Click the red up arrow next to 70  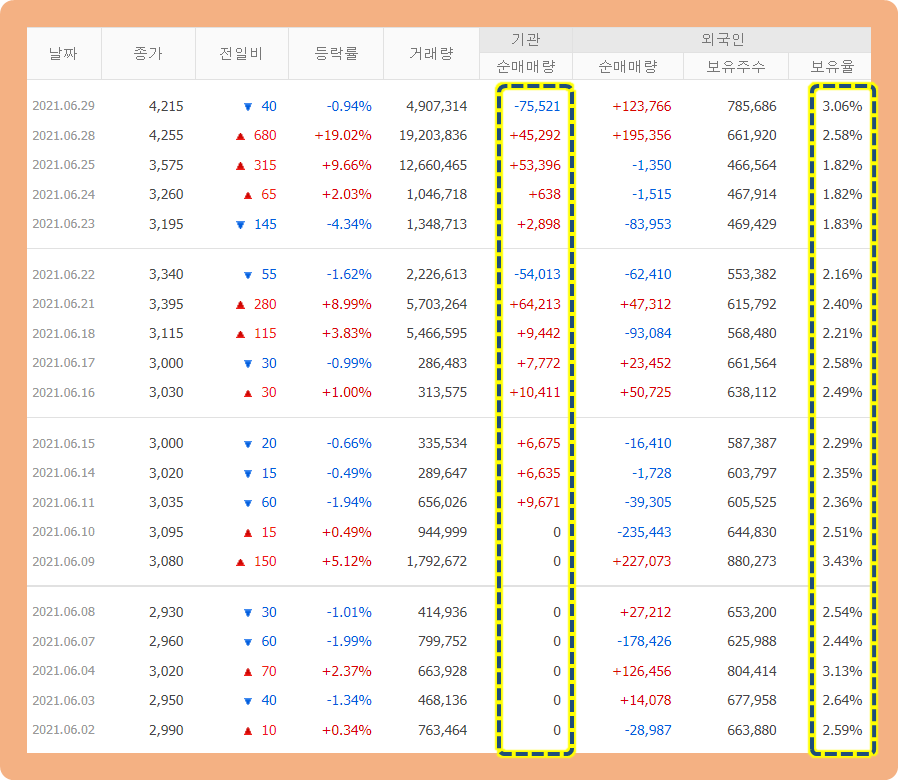[x=248, y=672]
